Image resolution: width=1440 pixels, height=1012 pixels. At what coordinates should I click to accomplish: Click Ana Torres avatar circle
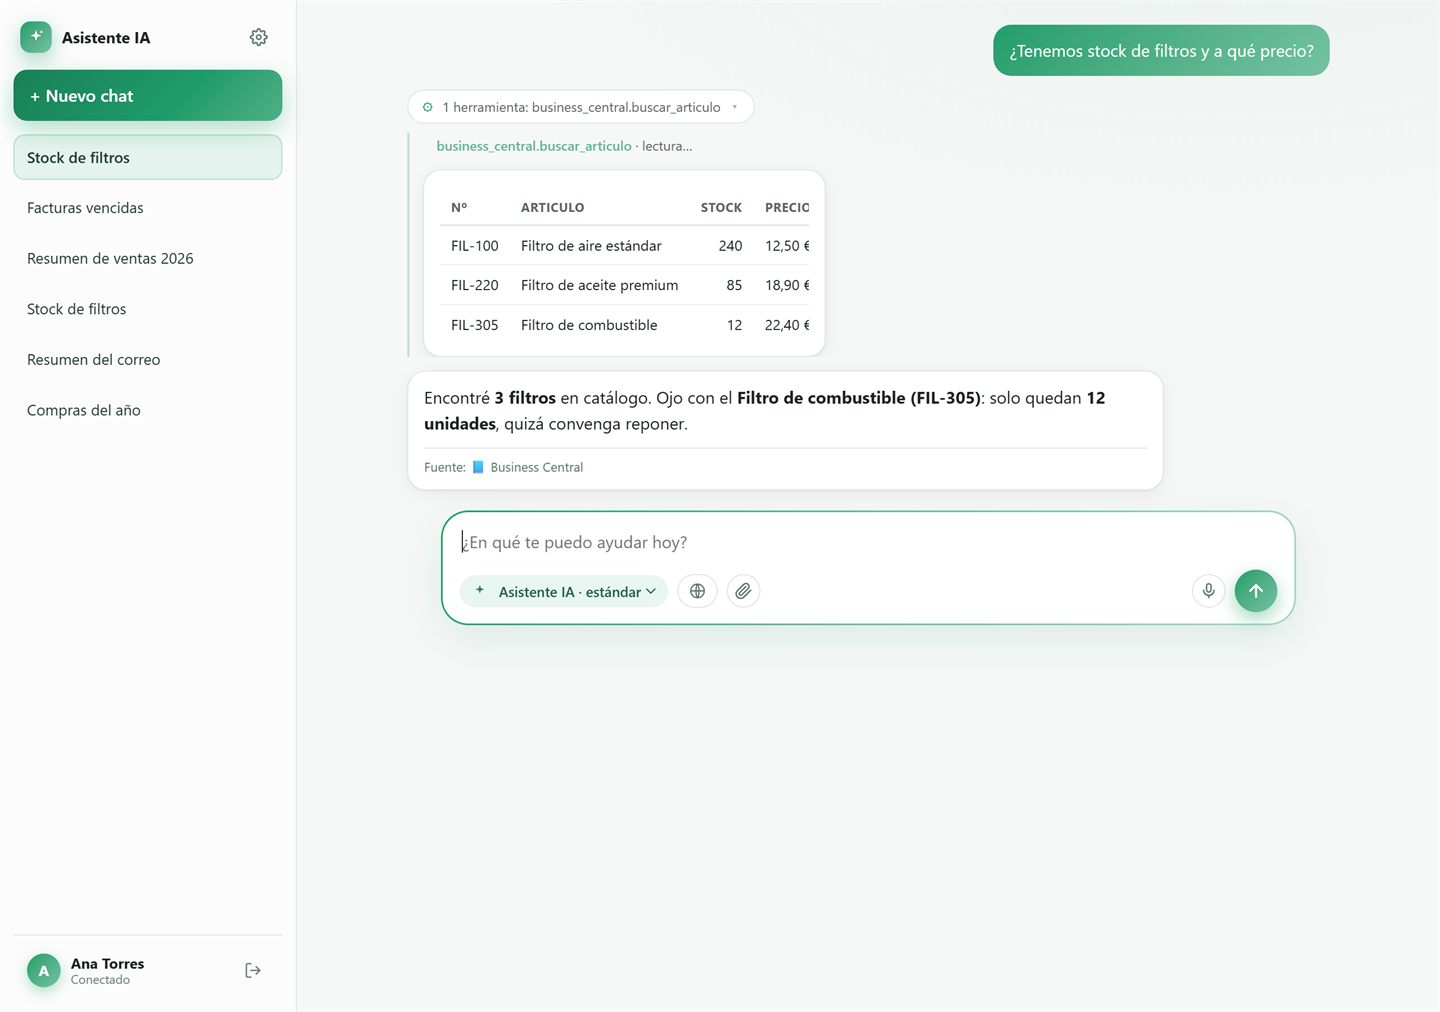coord(43,970)
